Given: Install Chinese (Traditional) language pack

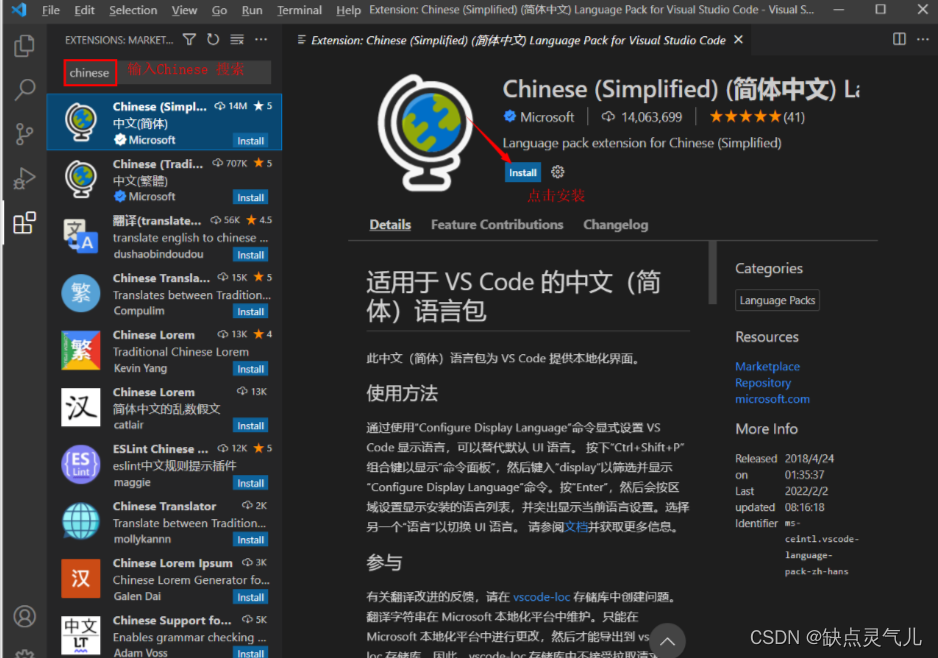Looking at the screenshot, I should coord(250,198).
